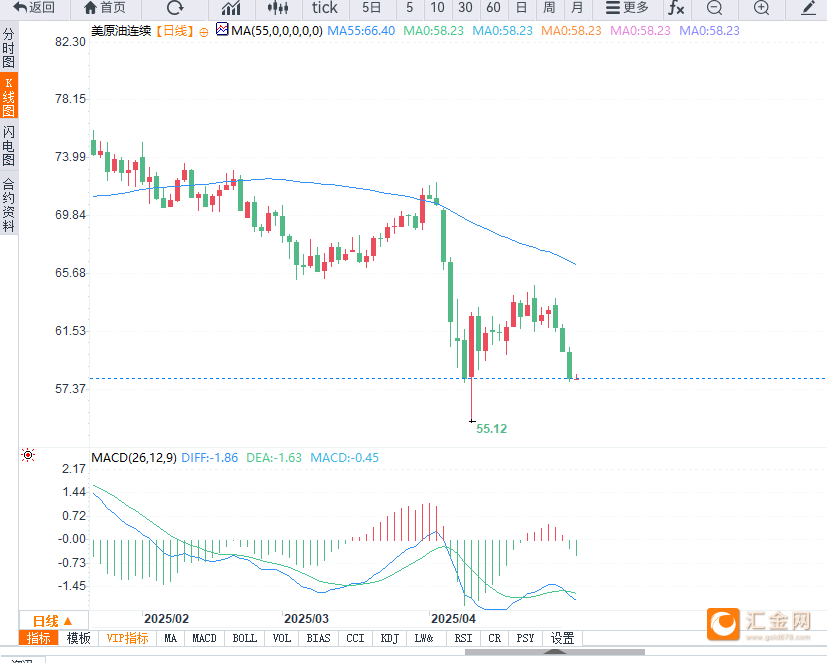Choose the CR indicator button

495,638
